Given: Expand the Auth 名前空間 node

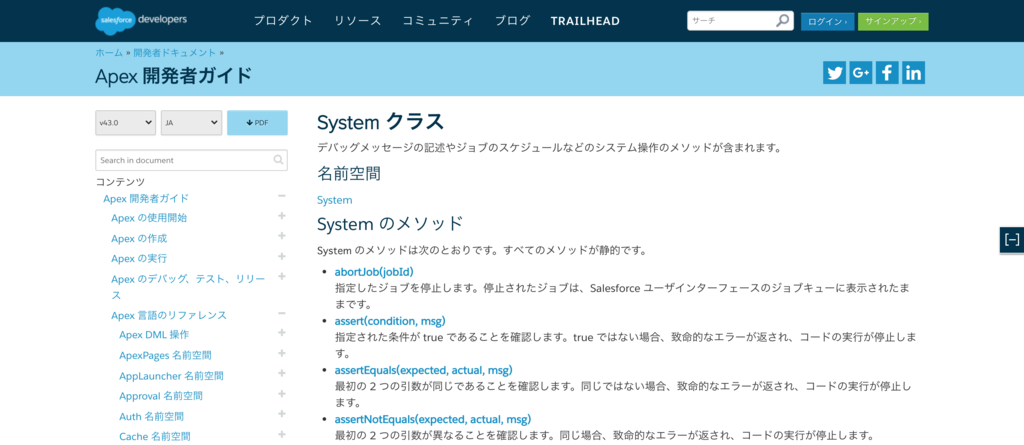Looking at the screenshot, I should (281, 414).
